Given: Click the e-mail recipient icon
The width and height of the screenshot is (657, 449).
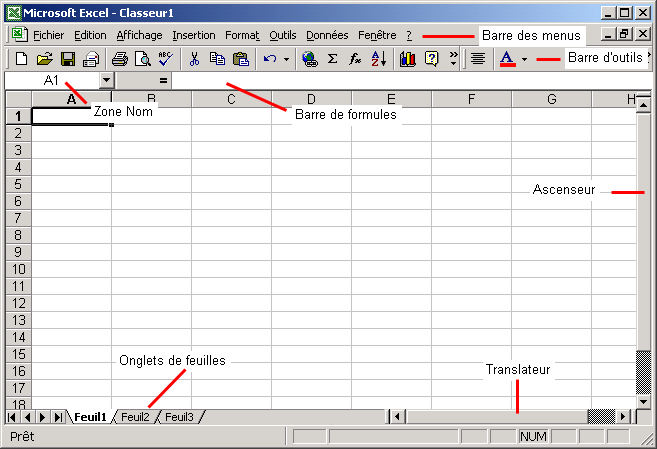Looking at the screenshot, I should coord(91,59).
